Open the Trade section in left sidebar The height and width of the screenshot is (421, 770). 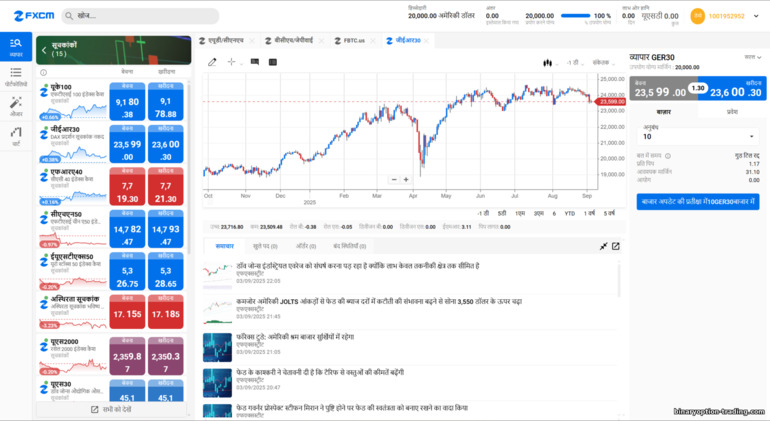point(16,47)
